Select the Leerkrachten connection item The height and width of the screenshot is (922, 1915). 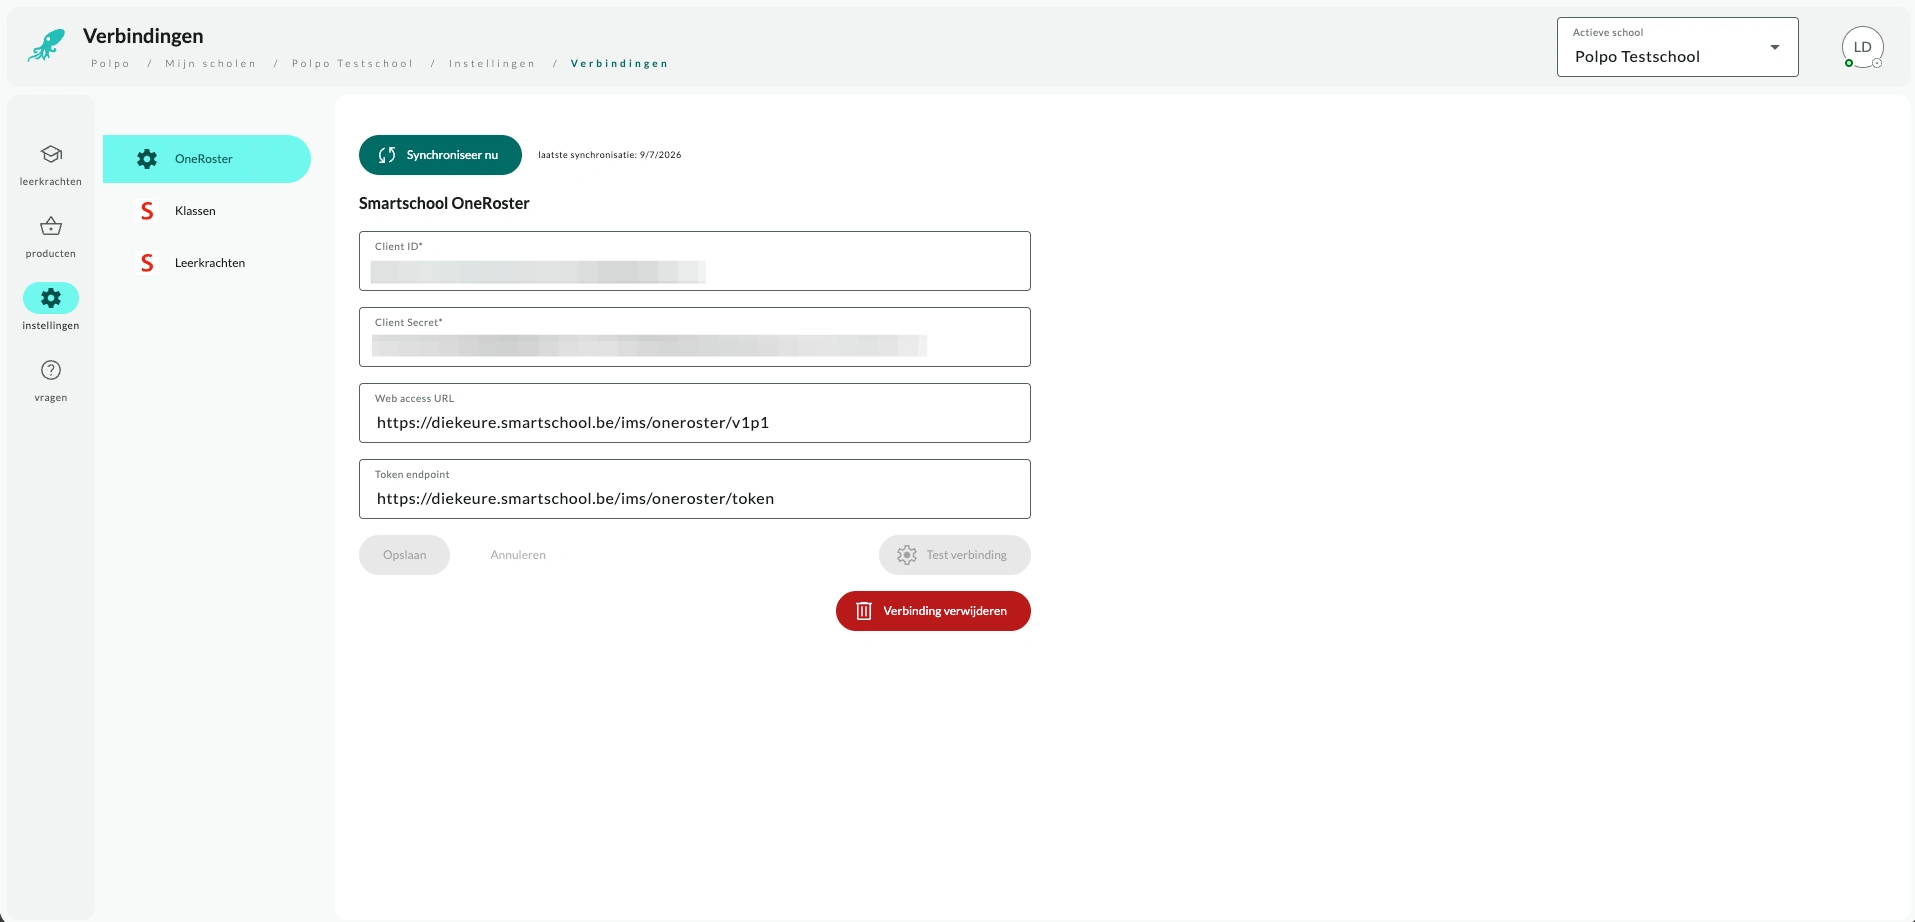[x=207, y=263]
